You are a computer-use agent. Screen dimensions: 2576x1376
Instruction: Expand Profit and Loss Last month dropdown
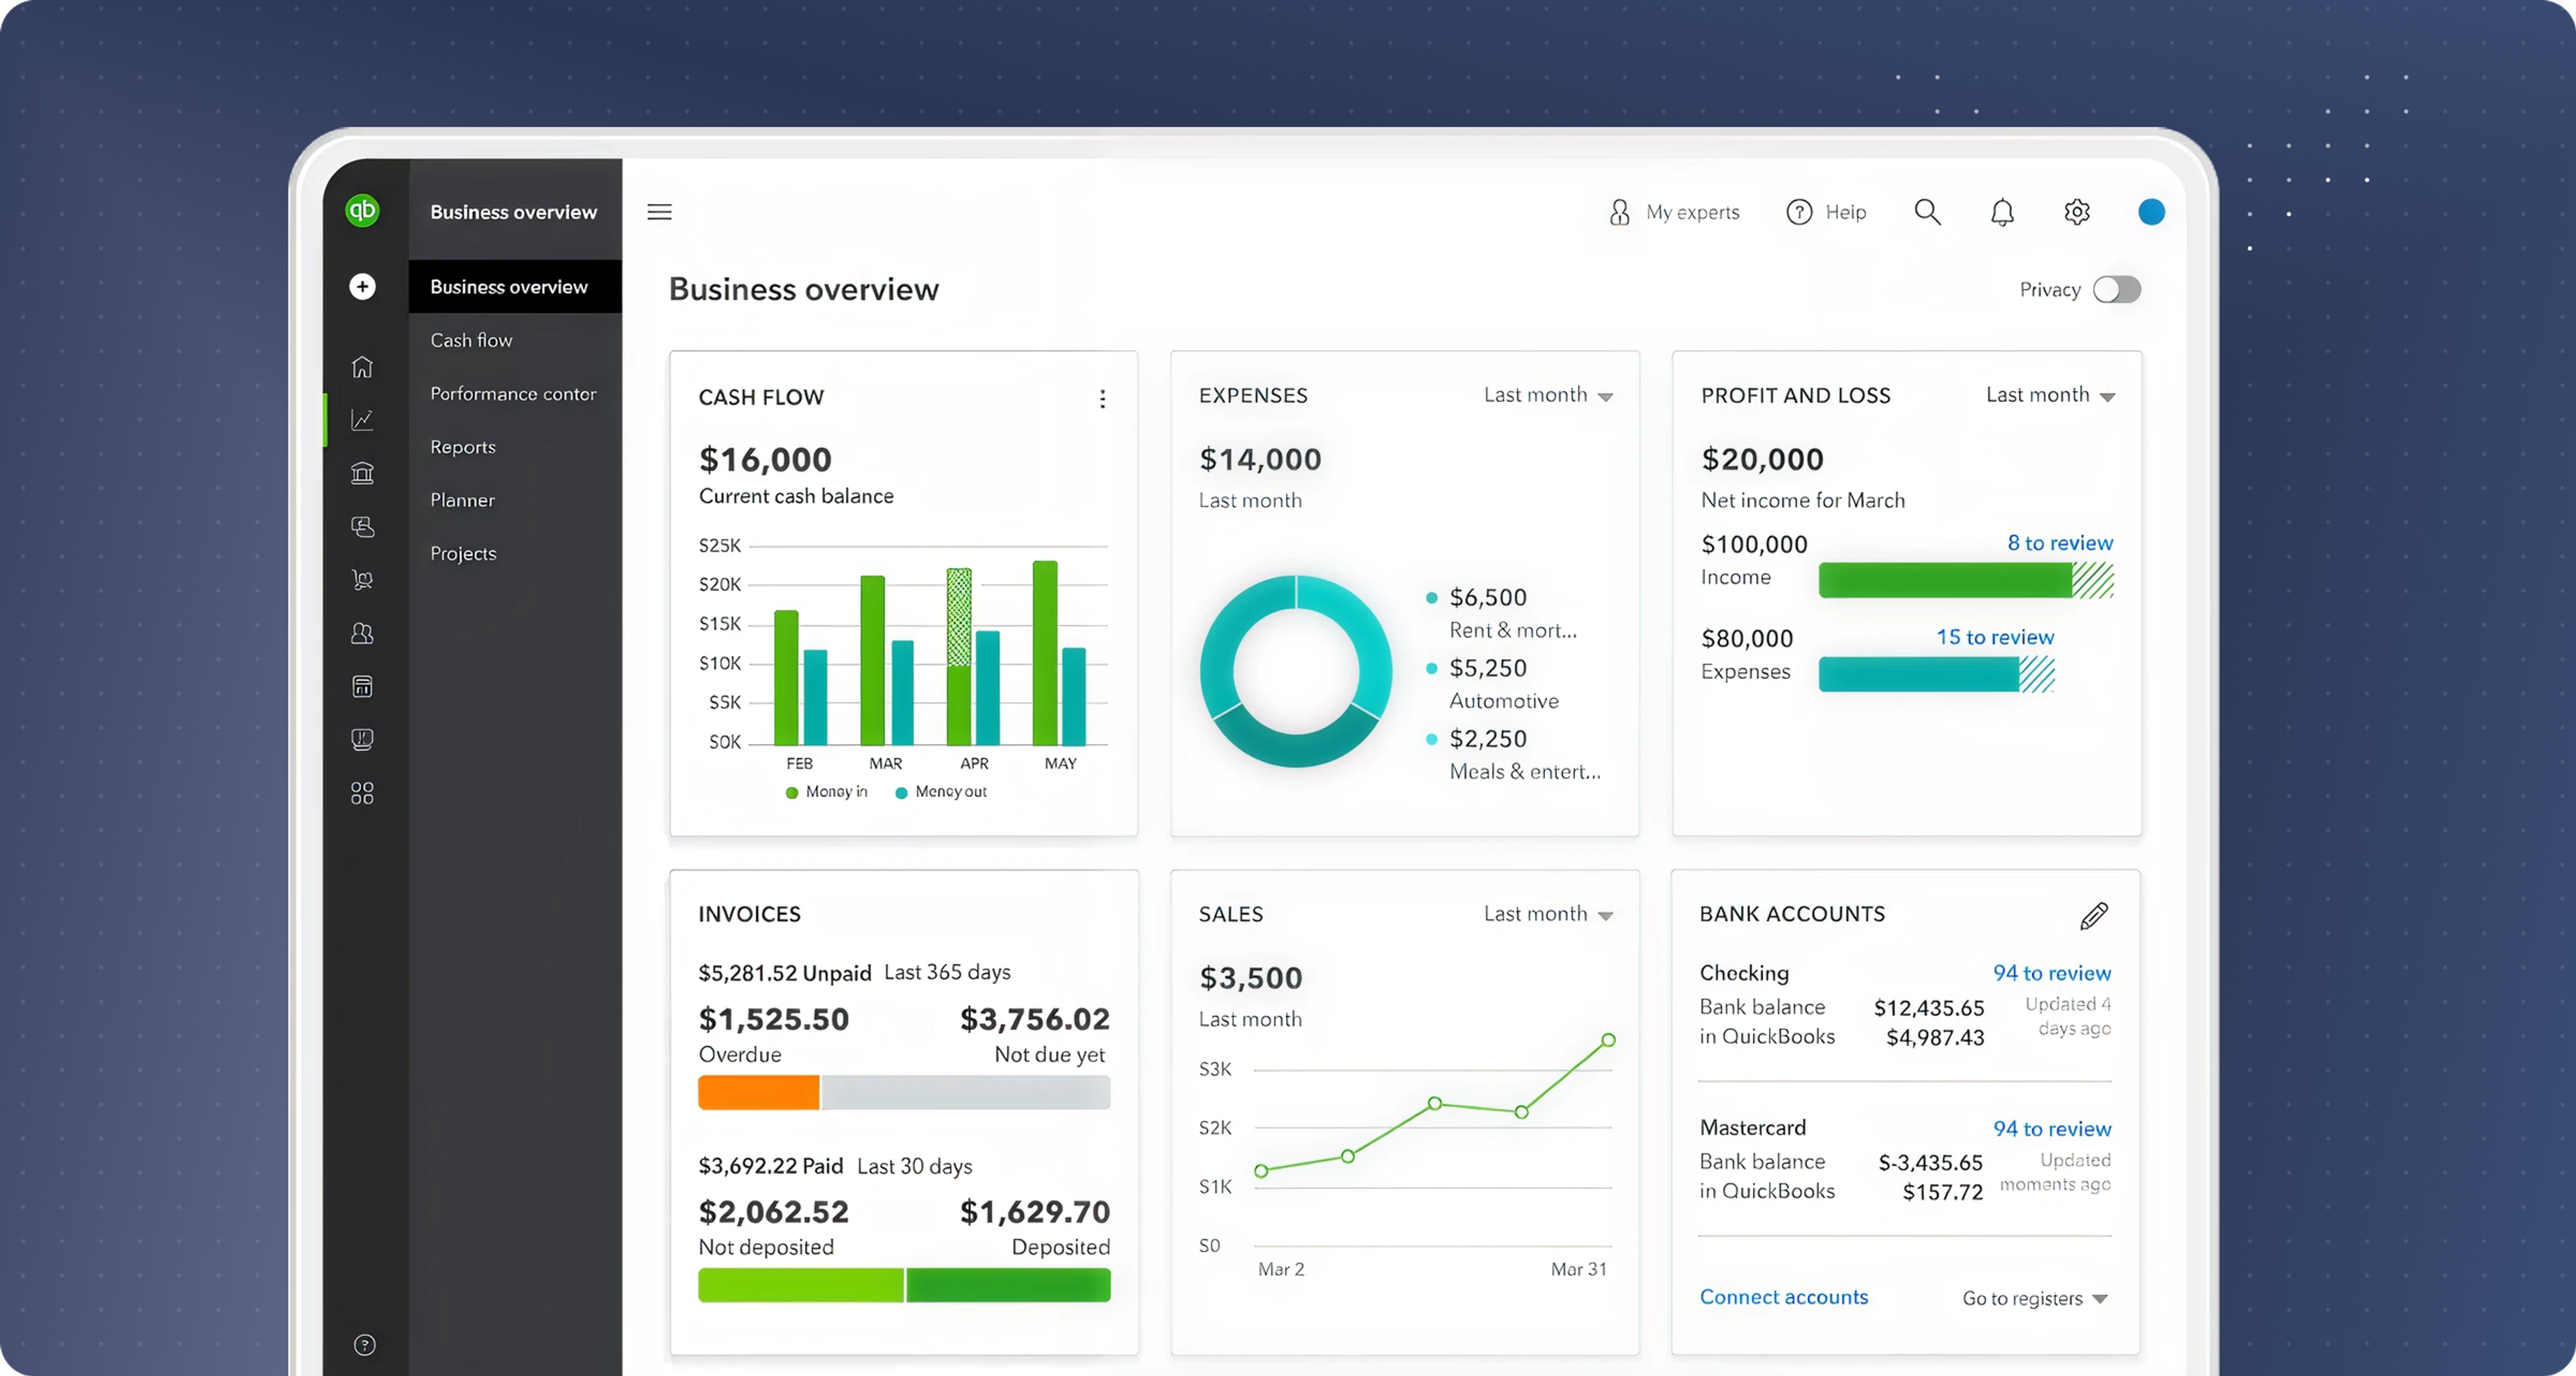(x=2050, y=395)
